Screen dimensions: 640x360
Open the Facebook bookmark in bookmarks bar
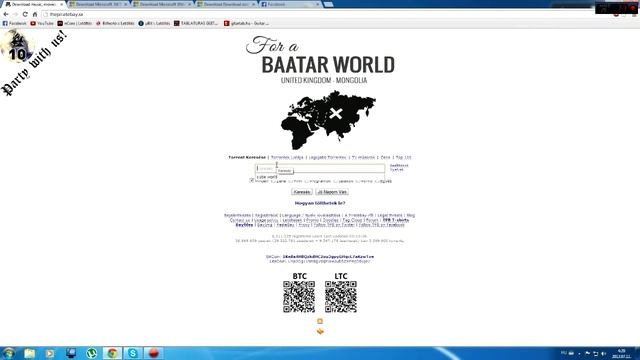(x=14, y=24)
